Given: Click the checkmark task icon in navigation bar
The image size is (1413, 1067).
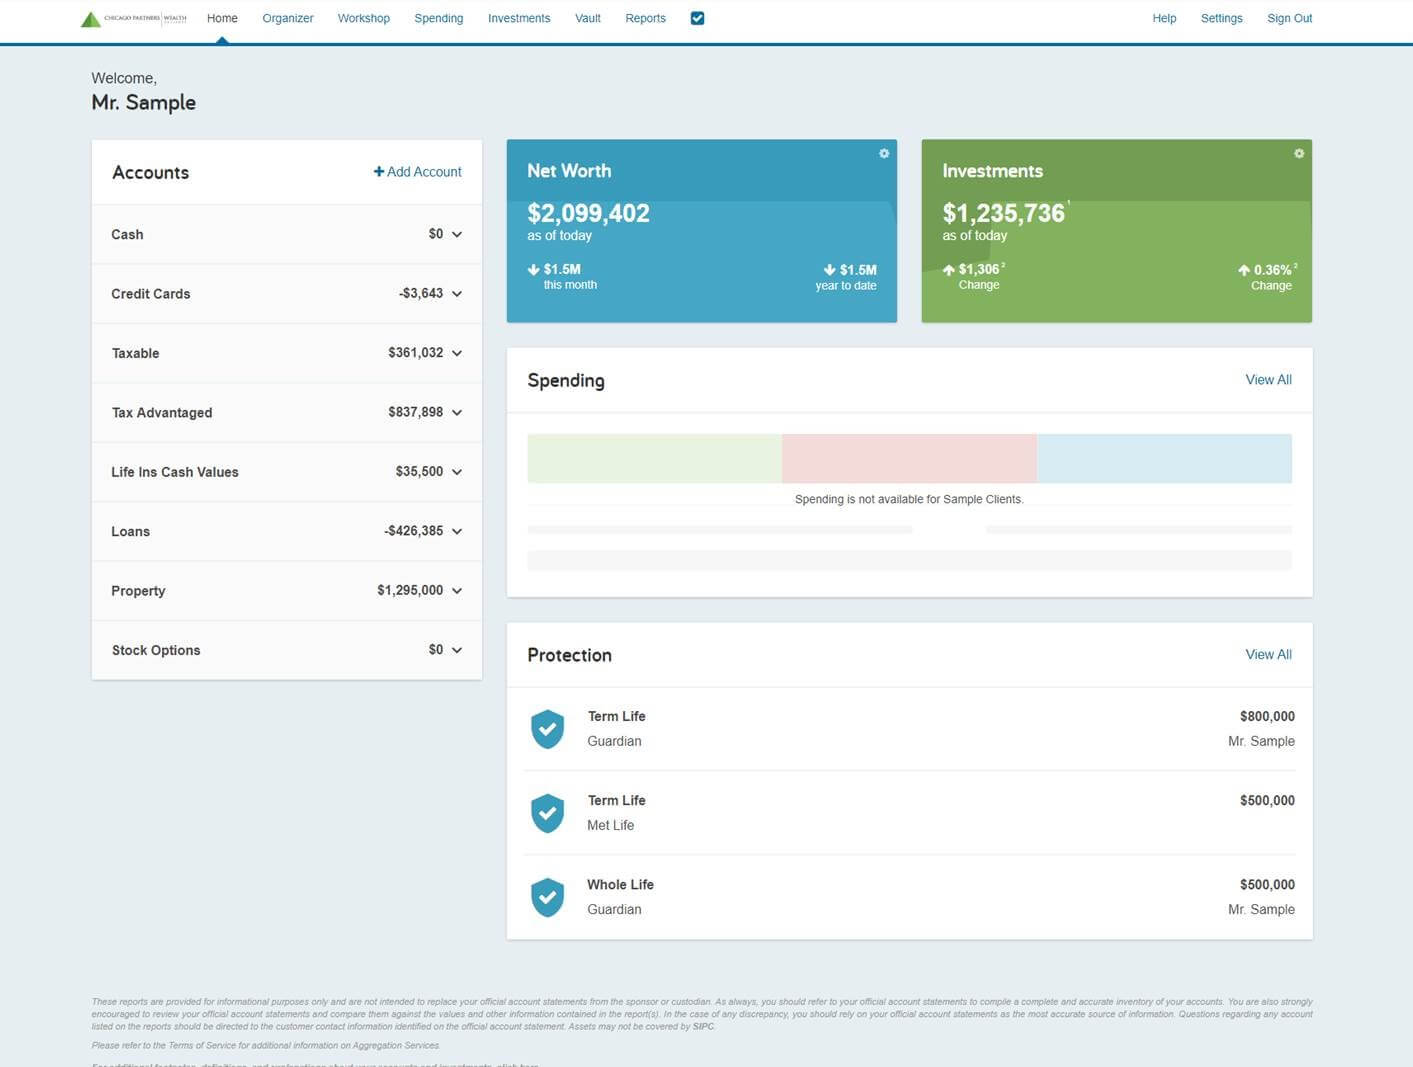Looking at the screenshot, I should 698,18.
